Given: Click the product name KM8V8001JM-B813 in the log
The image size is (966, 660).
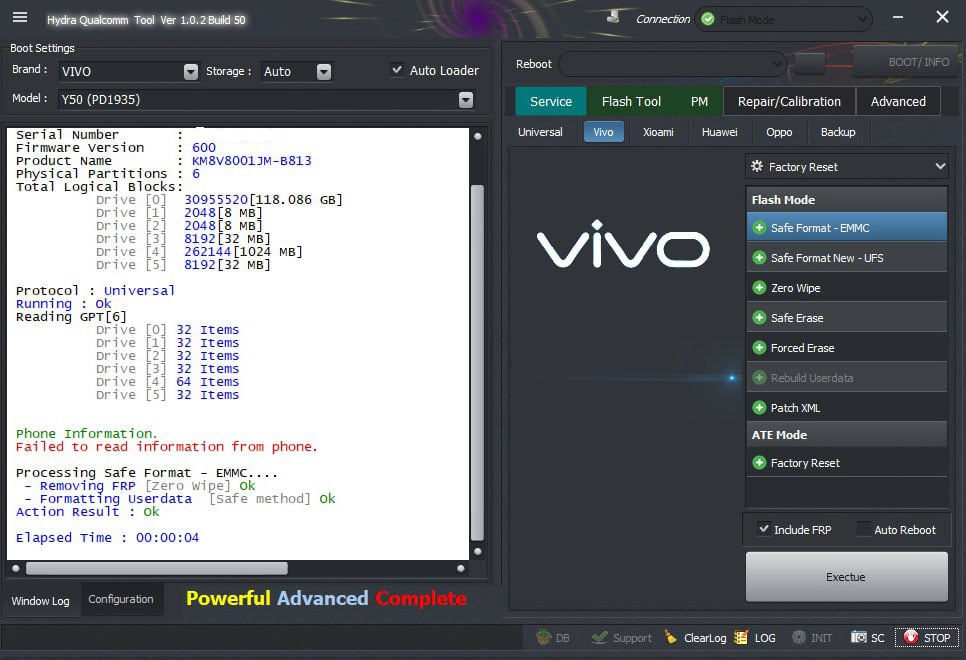Looking at the screenshot, I should (251, 161).
